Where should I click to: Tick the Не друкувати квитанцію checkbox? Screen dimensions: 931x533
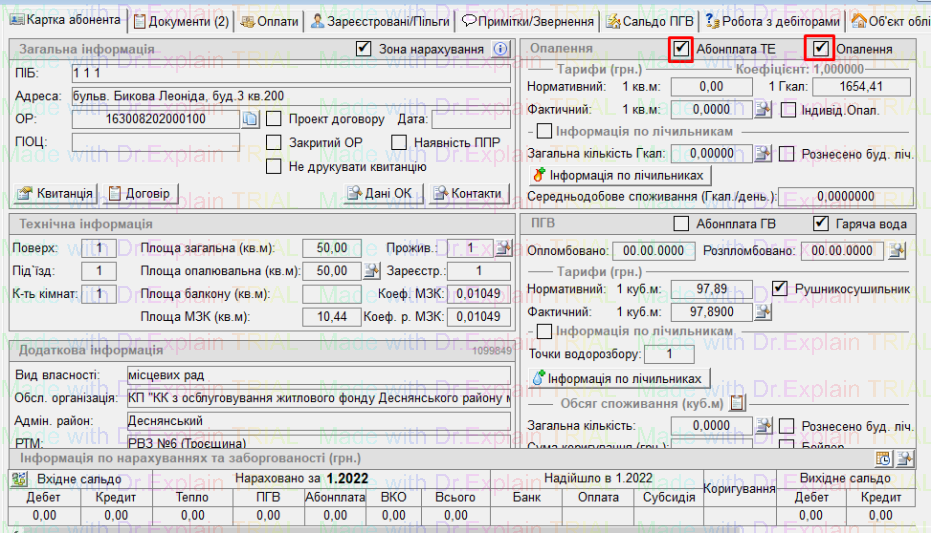click(x=274, y=165)
